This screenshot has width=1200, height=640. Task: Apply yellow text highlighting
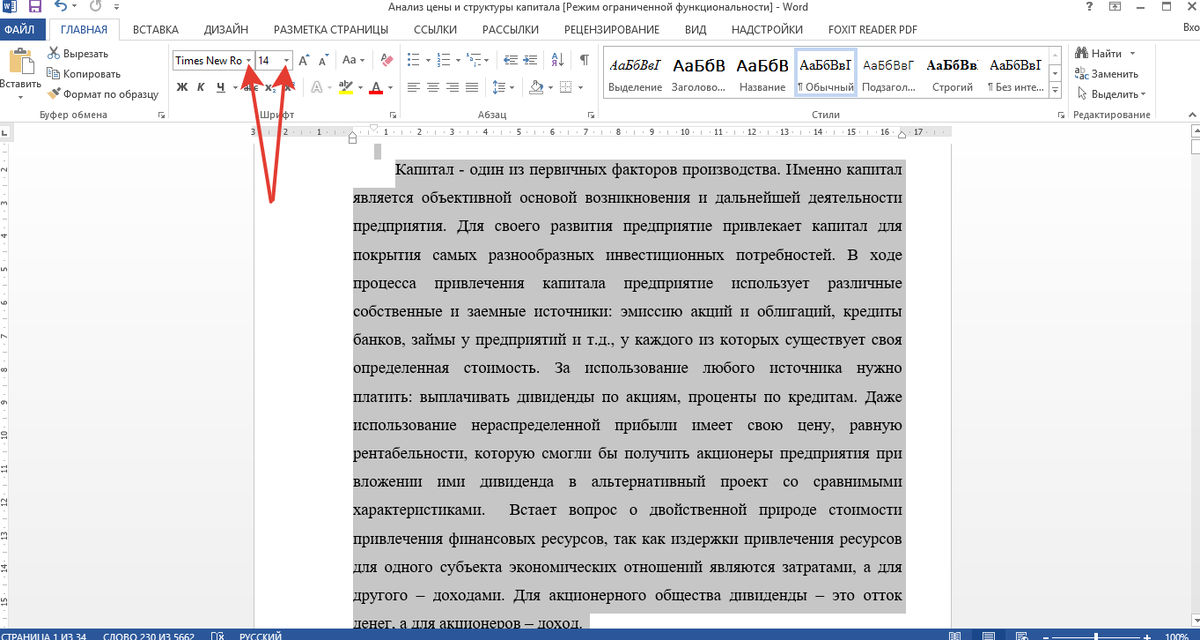click(345, 89)
